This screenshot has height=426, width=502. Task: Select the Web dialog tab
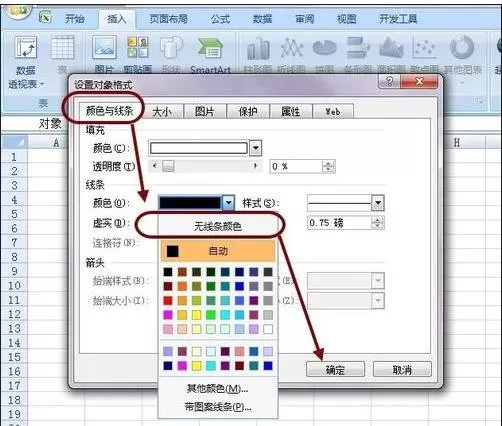coord(333,111)
